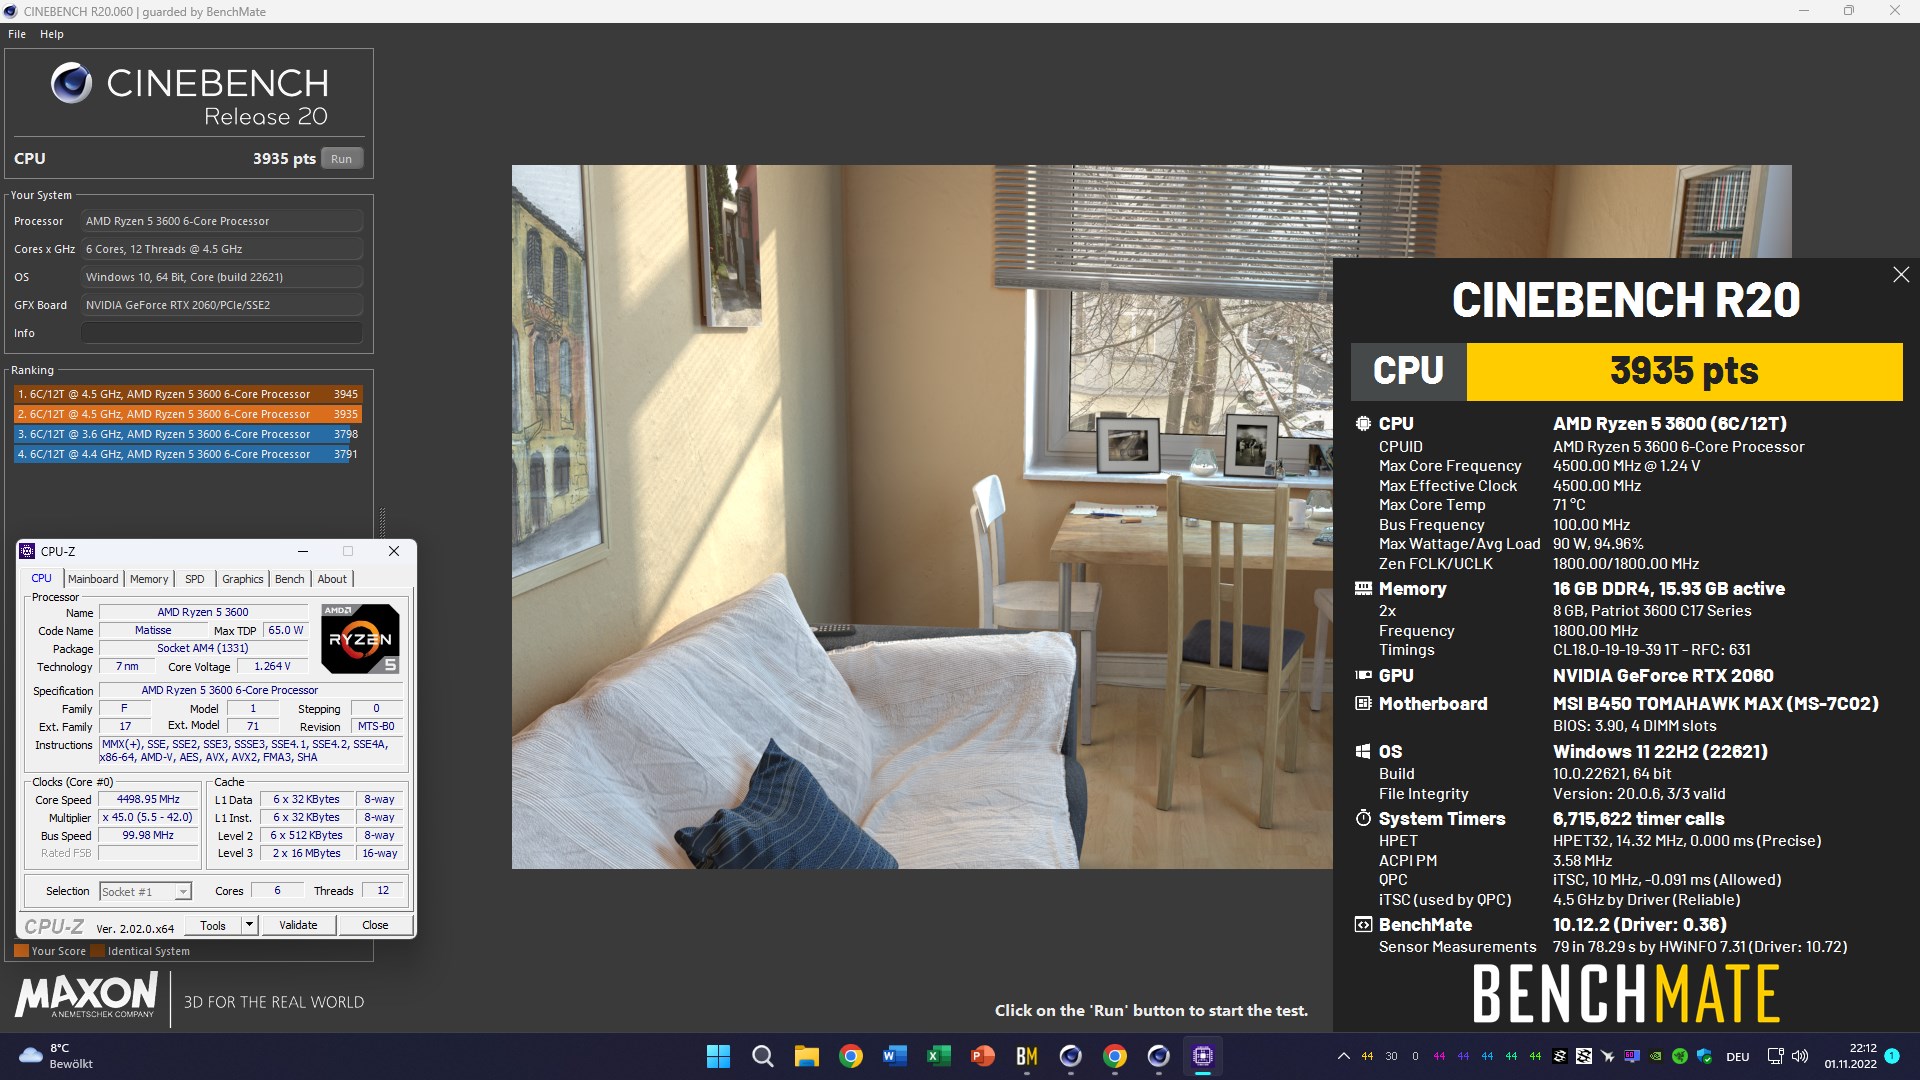Click the BenchMate section icon
Screen dimensions: 1920x1080
pyautogui.click(x=1363, y=925)
